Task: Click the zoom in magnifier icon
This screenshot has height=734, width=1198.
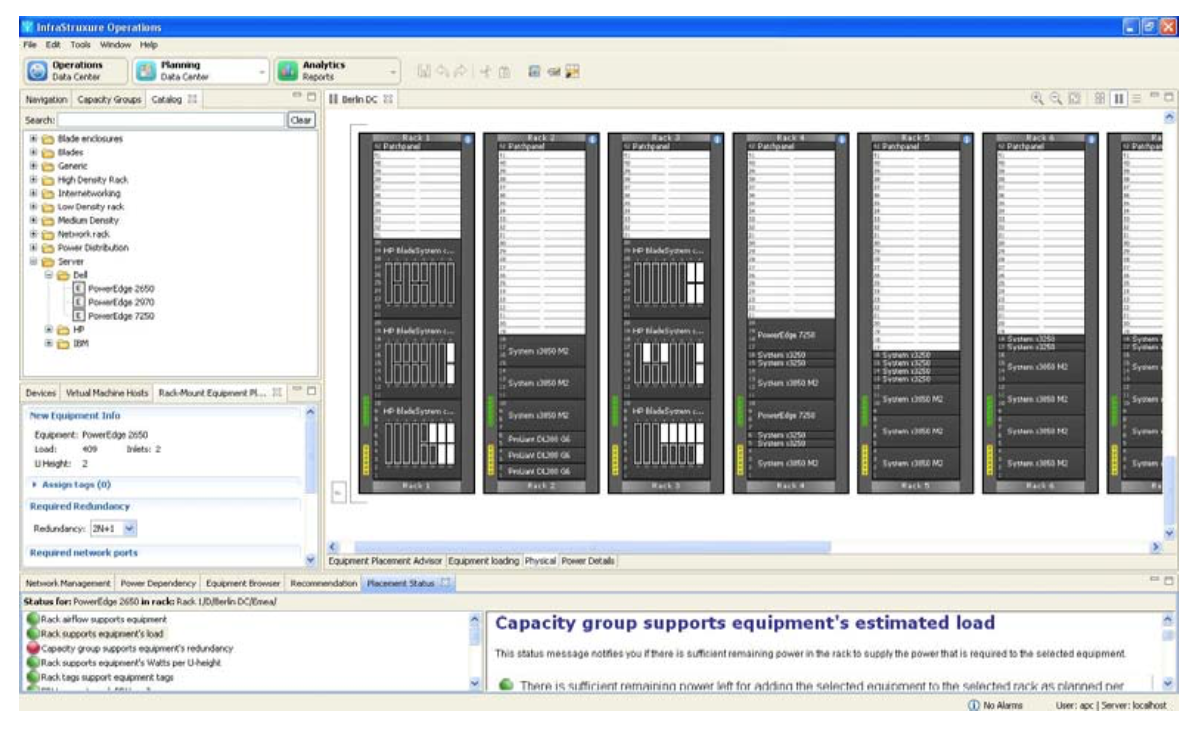Action: 1037,99
